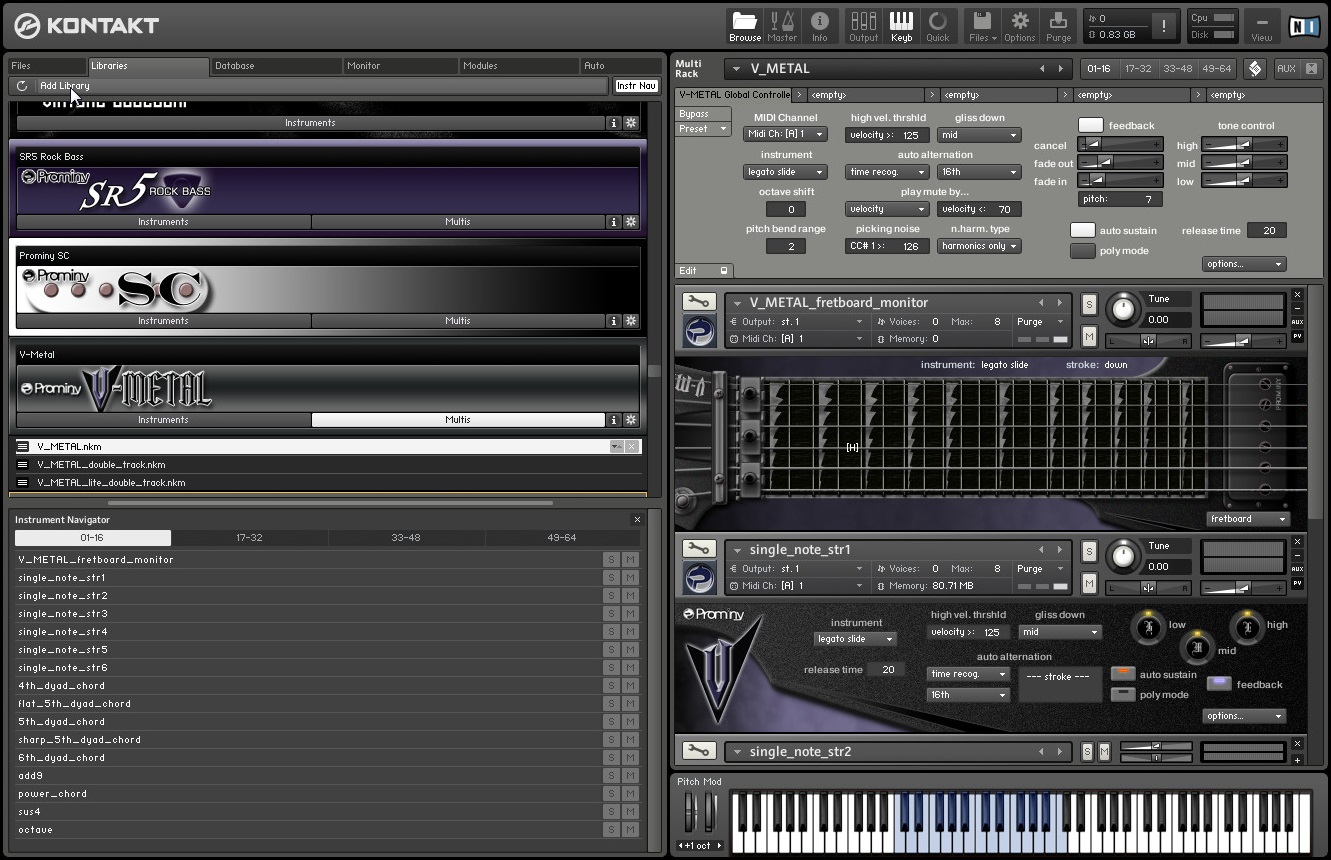This screenshot has height=860, width=1331.
Task: Enable auto sustain in Global Controller
Action: 1083,231
